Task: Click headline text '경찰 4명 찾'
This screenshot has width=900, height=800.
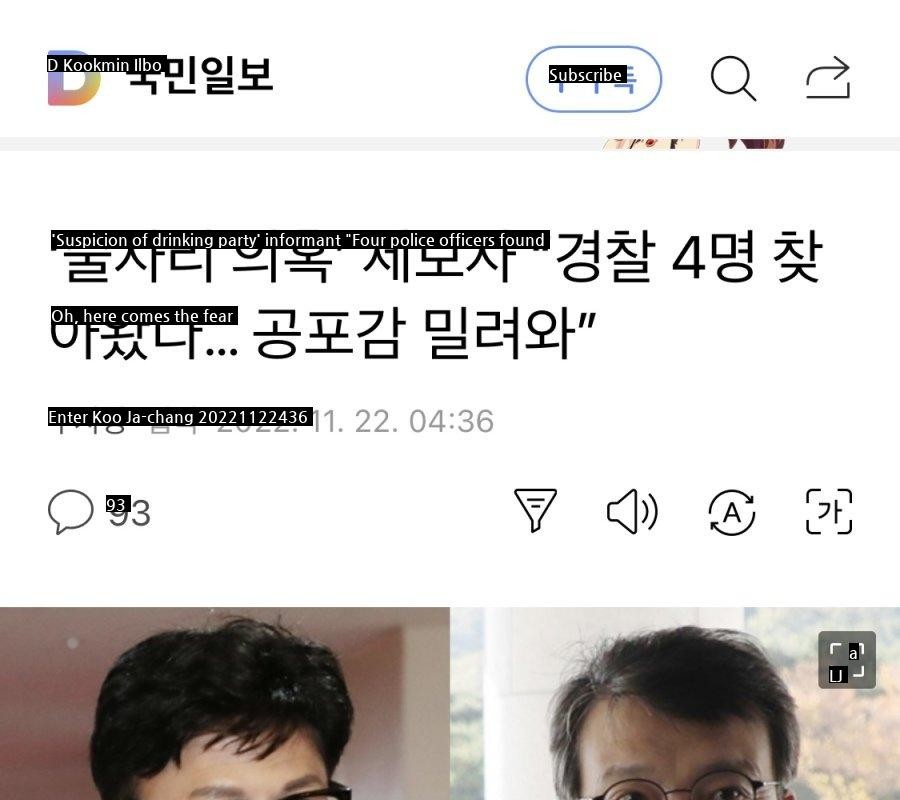Action: coord(689,257)
